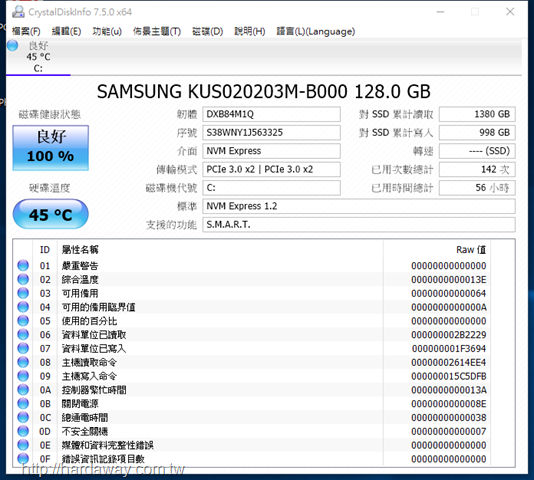Click the blue health status orb beside 良好 in disk tab
534x480 pixels.
pos(13,45)
